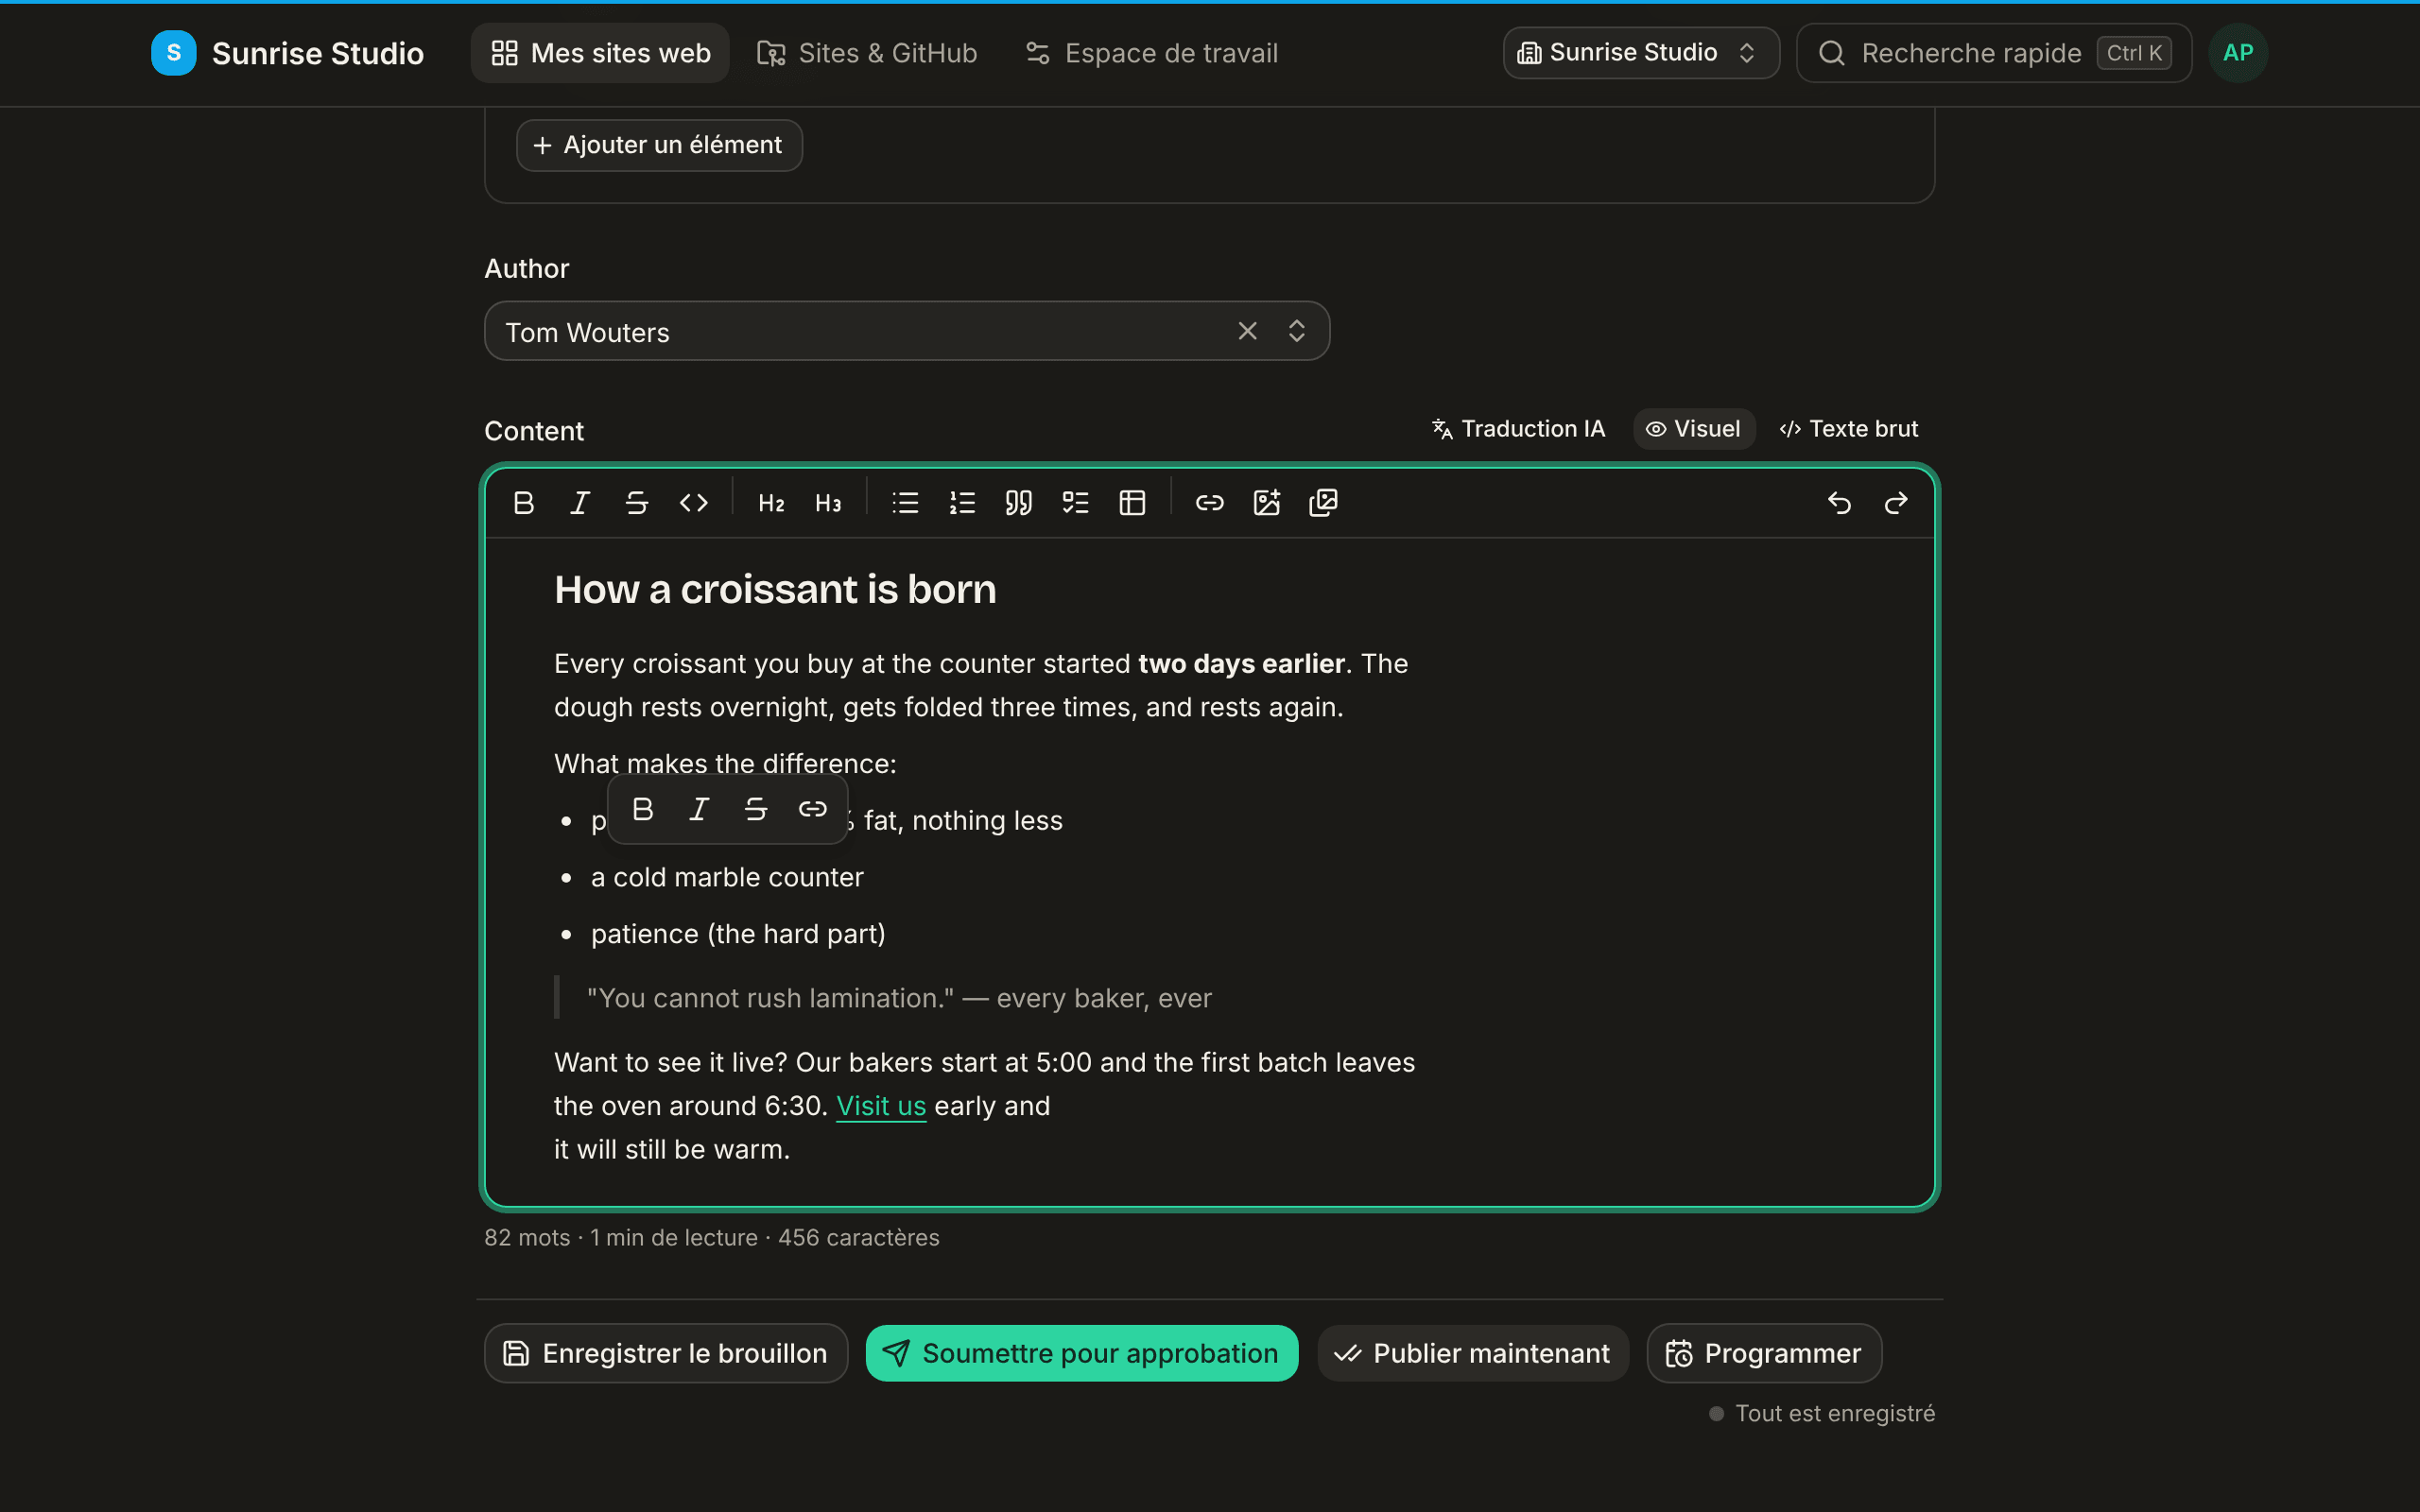Switch editor to Visuel mode
This screenshot has height=1512, width=2420.
[x=1694, y=429]
